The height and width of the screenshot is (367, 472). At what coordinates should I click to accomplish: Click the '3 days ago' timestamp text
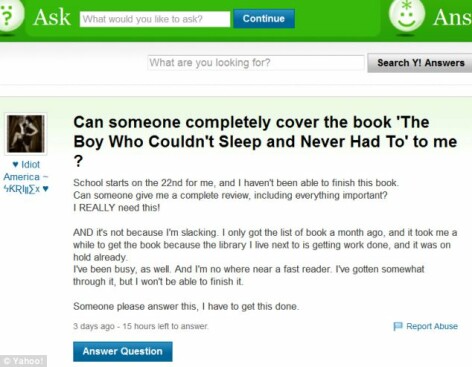coord(94,326)
